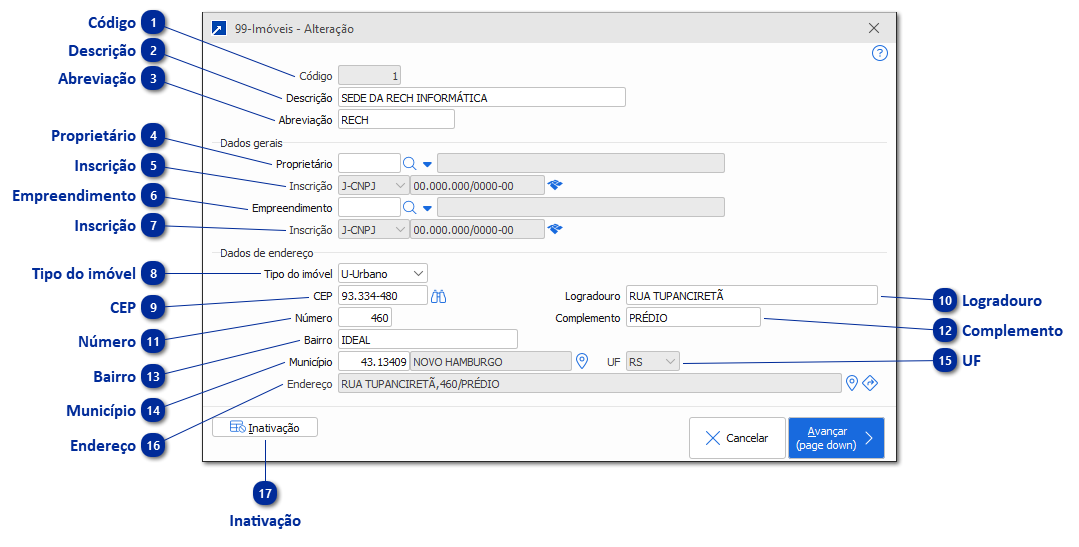Select the Logradouro input field
The image size is (1079, 547).
tap(750, 296)
